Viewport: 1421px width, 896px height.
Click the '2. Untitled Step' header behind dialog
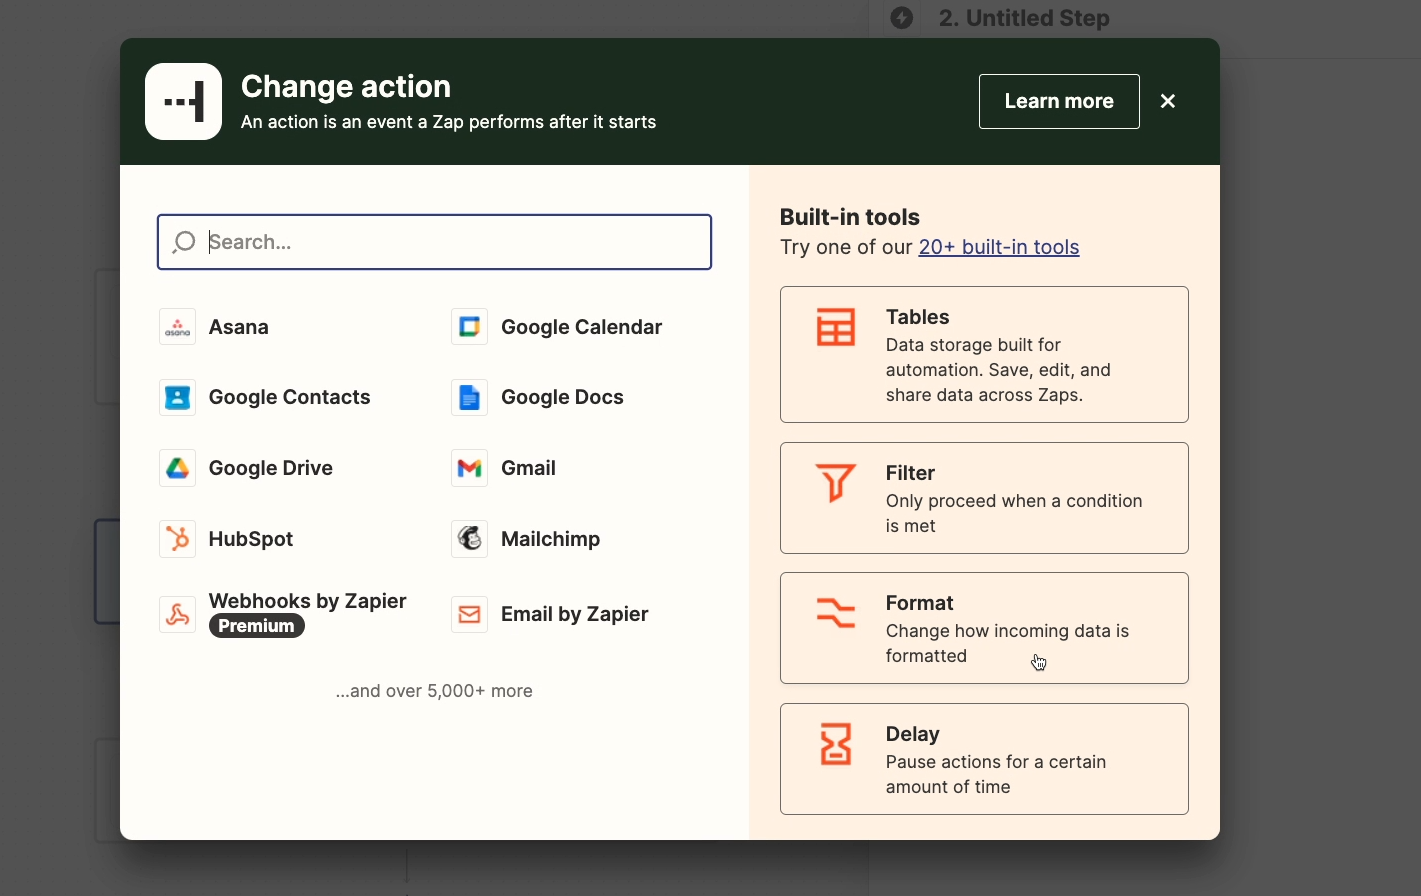pos(1024,18)
